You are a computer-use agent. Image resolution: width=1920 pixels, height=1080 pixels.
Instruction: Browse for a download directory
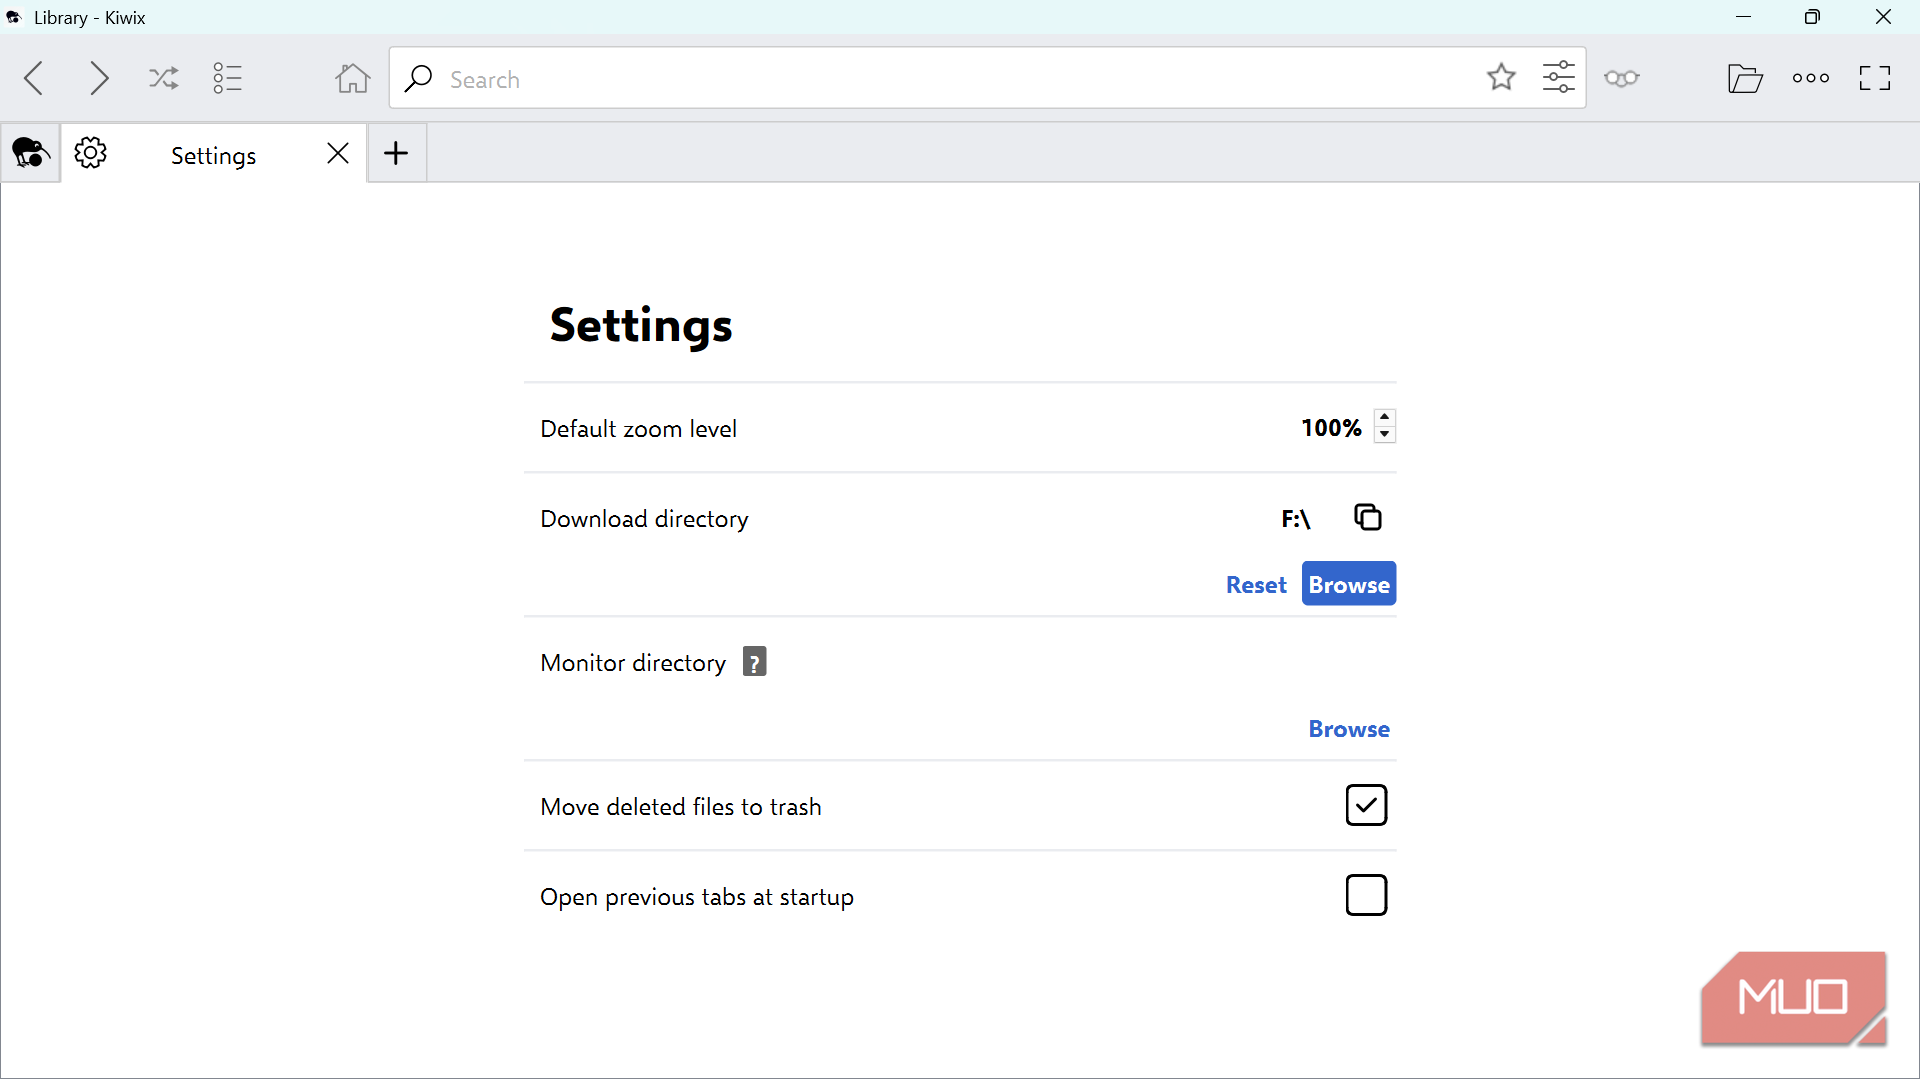1349,584
